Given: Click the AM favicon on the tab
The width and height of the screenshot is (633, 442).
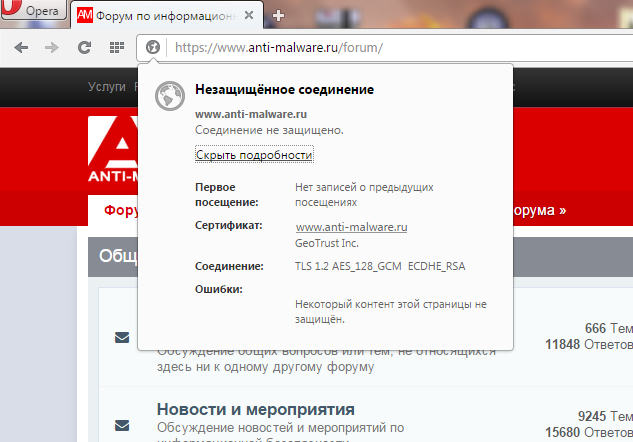Looking at the screenshot, I should point(85,15).
